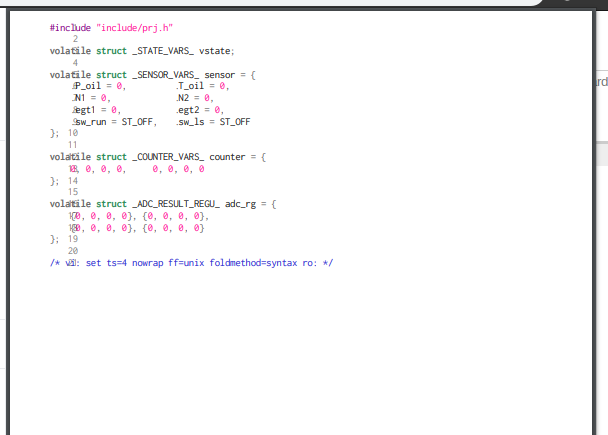Click line number 20
The height and width of the screenshot is (435, 608).
click(73, 251)
